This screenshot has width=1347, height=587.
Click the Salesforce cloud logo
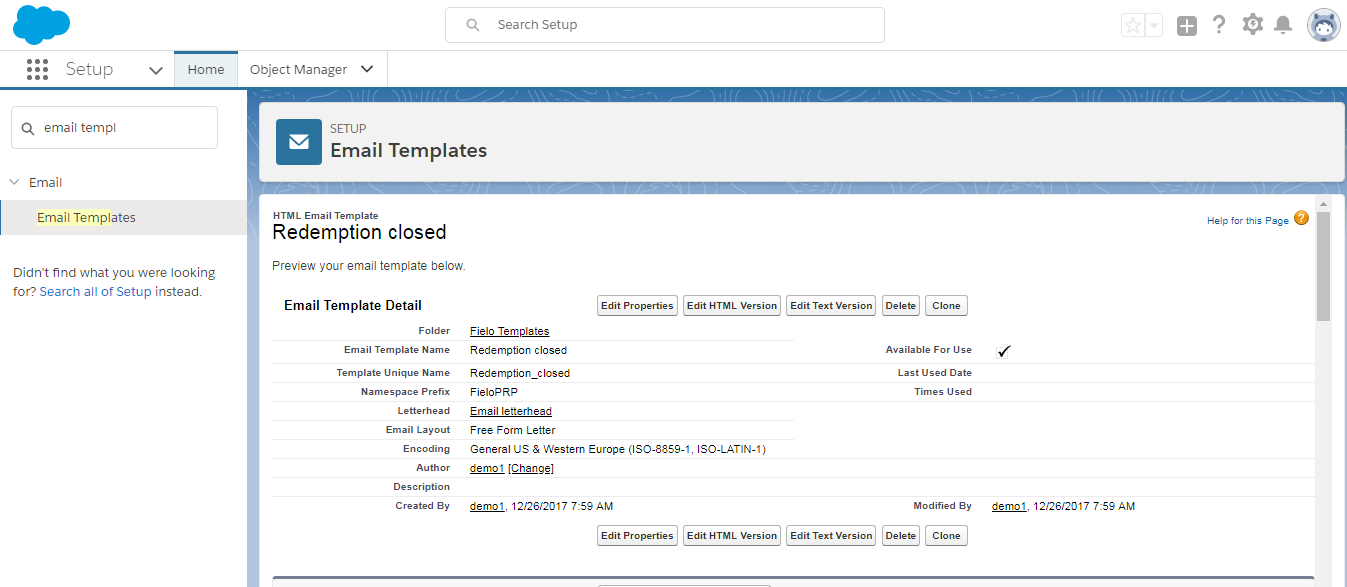point(41,24)
